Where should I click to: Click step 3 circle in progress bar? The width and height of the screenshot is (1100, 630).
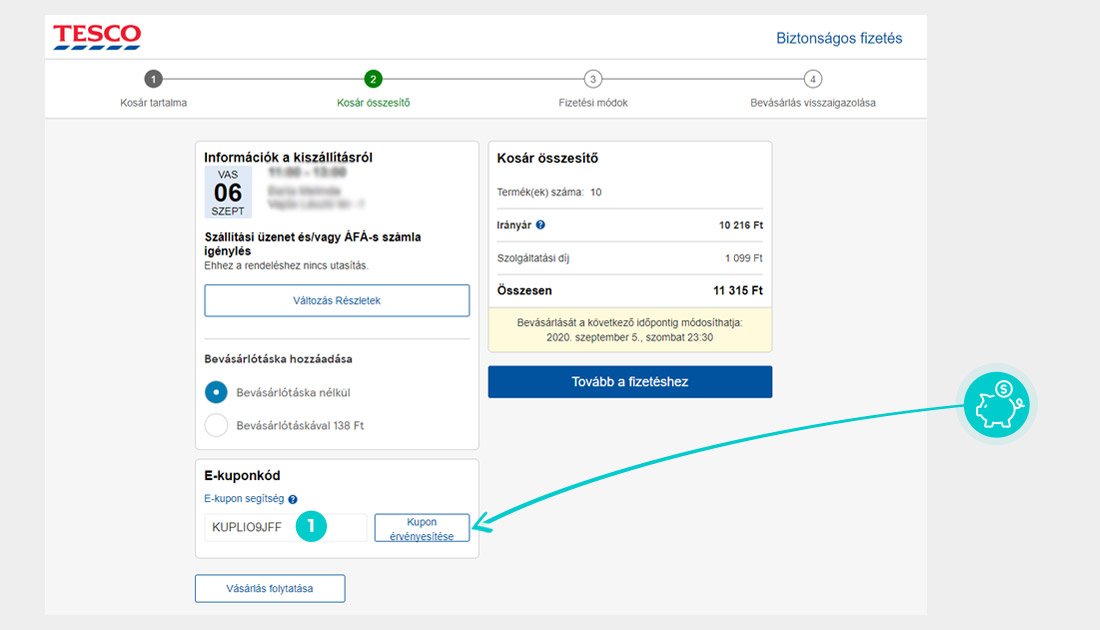point(593,79)
